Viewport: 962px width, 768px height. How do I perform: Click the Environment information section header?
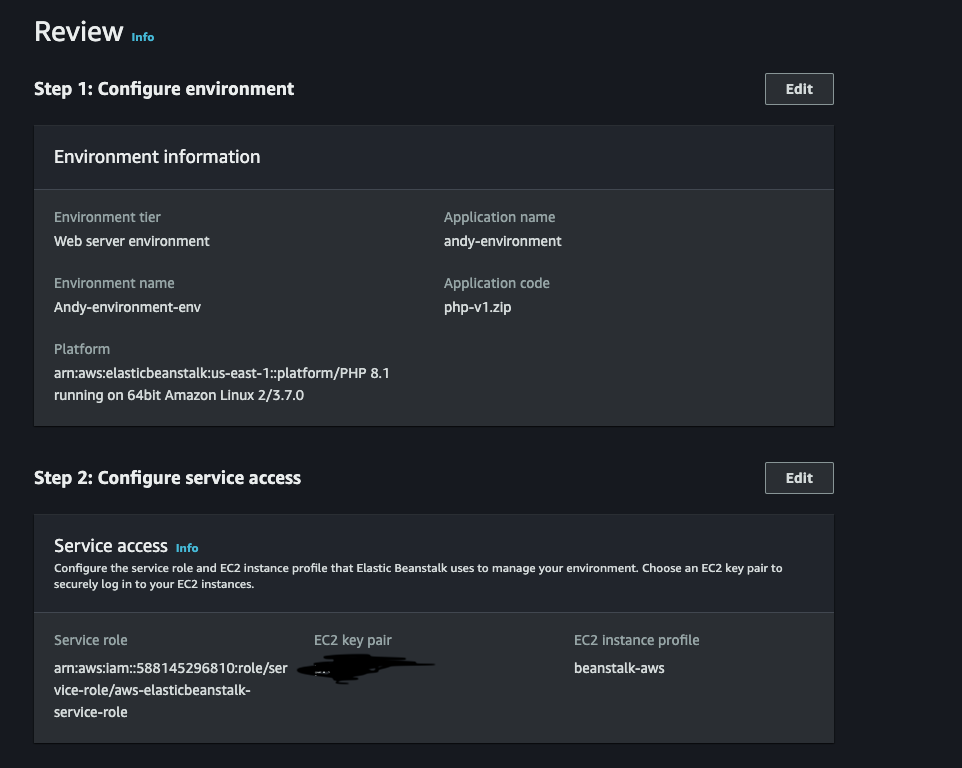point(157,157)
